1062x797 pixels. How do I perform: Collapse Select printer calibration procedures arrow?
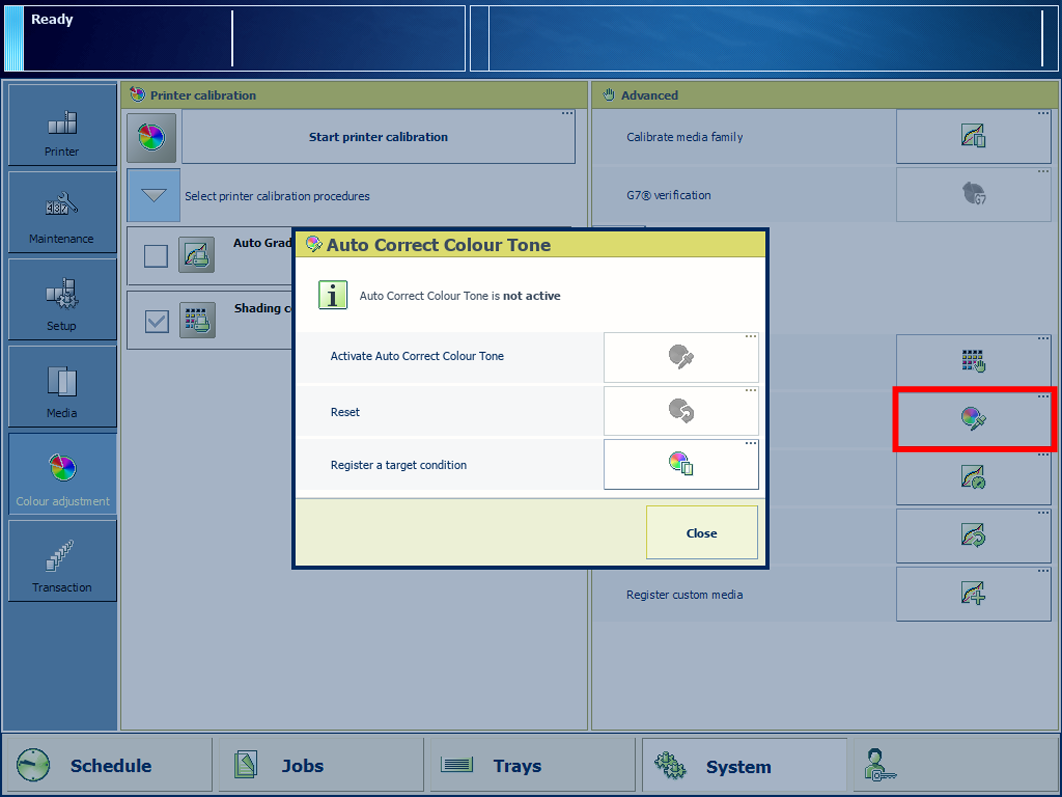(154, 195)
